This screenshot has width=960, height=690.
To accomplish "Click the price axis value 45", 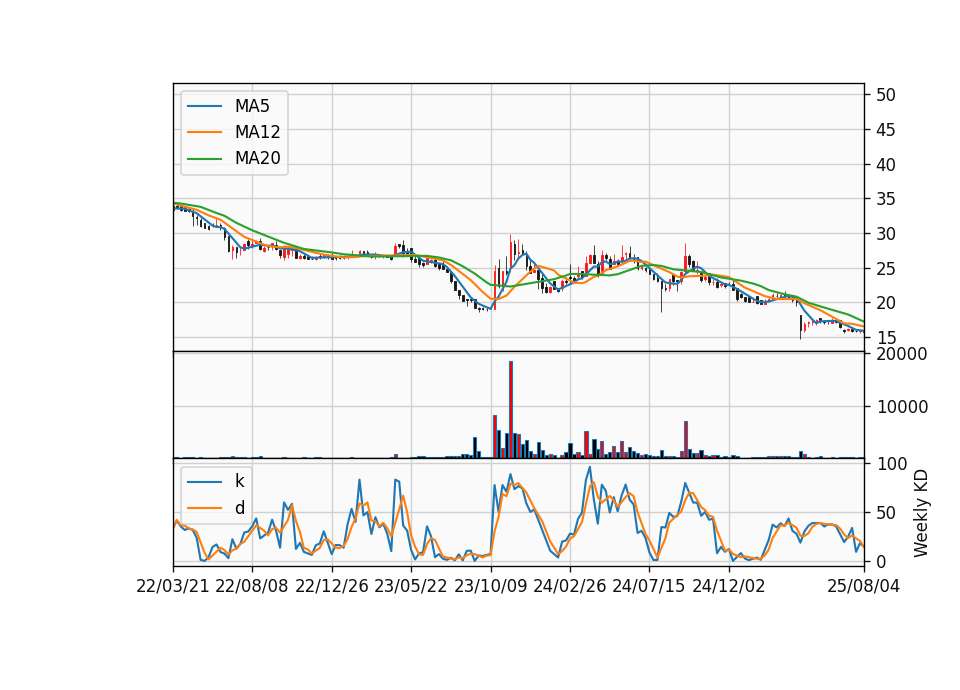I will click(x=885, y=130).
